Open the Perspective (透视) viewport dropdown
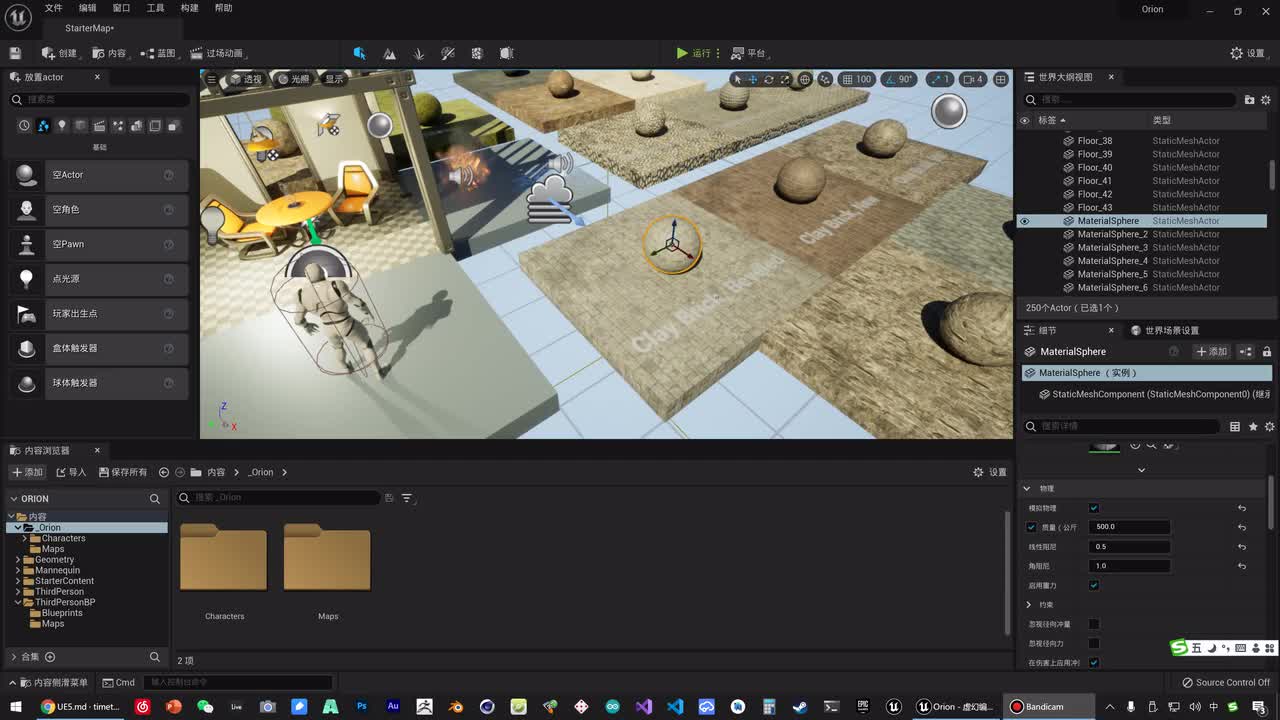Viewport: 1280px width, 720px height. 246,79
